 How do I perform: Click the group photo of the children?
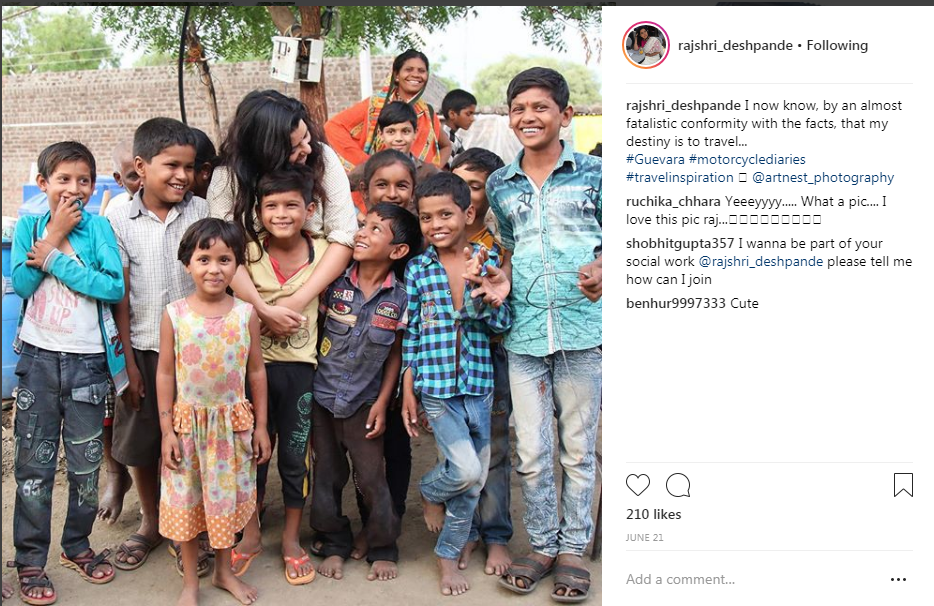pyautogui.click(x=301, y=306)
